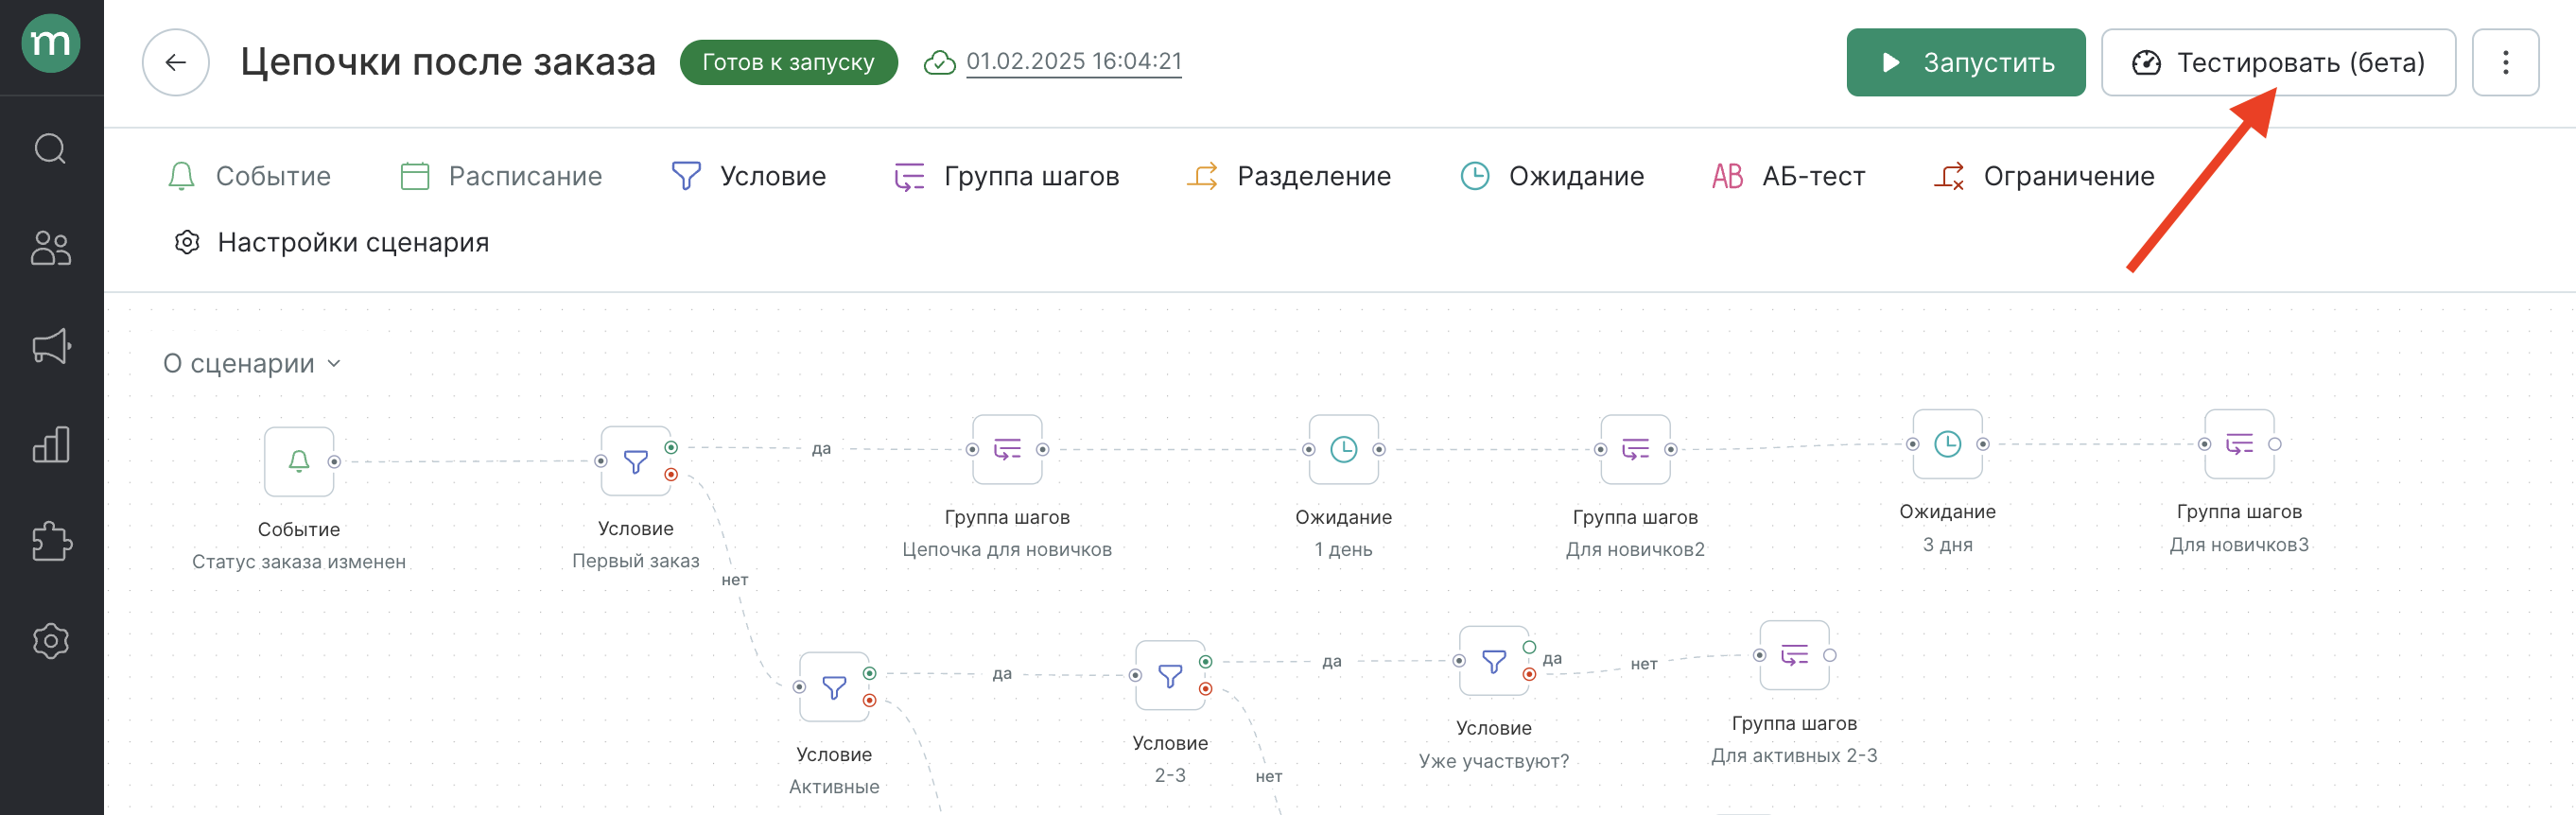Click the Готов к запуску status badge
The width and height of the screenshot is (2576, 815).
coord(788,63)
